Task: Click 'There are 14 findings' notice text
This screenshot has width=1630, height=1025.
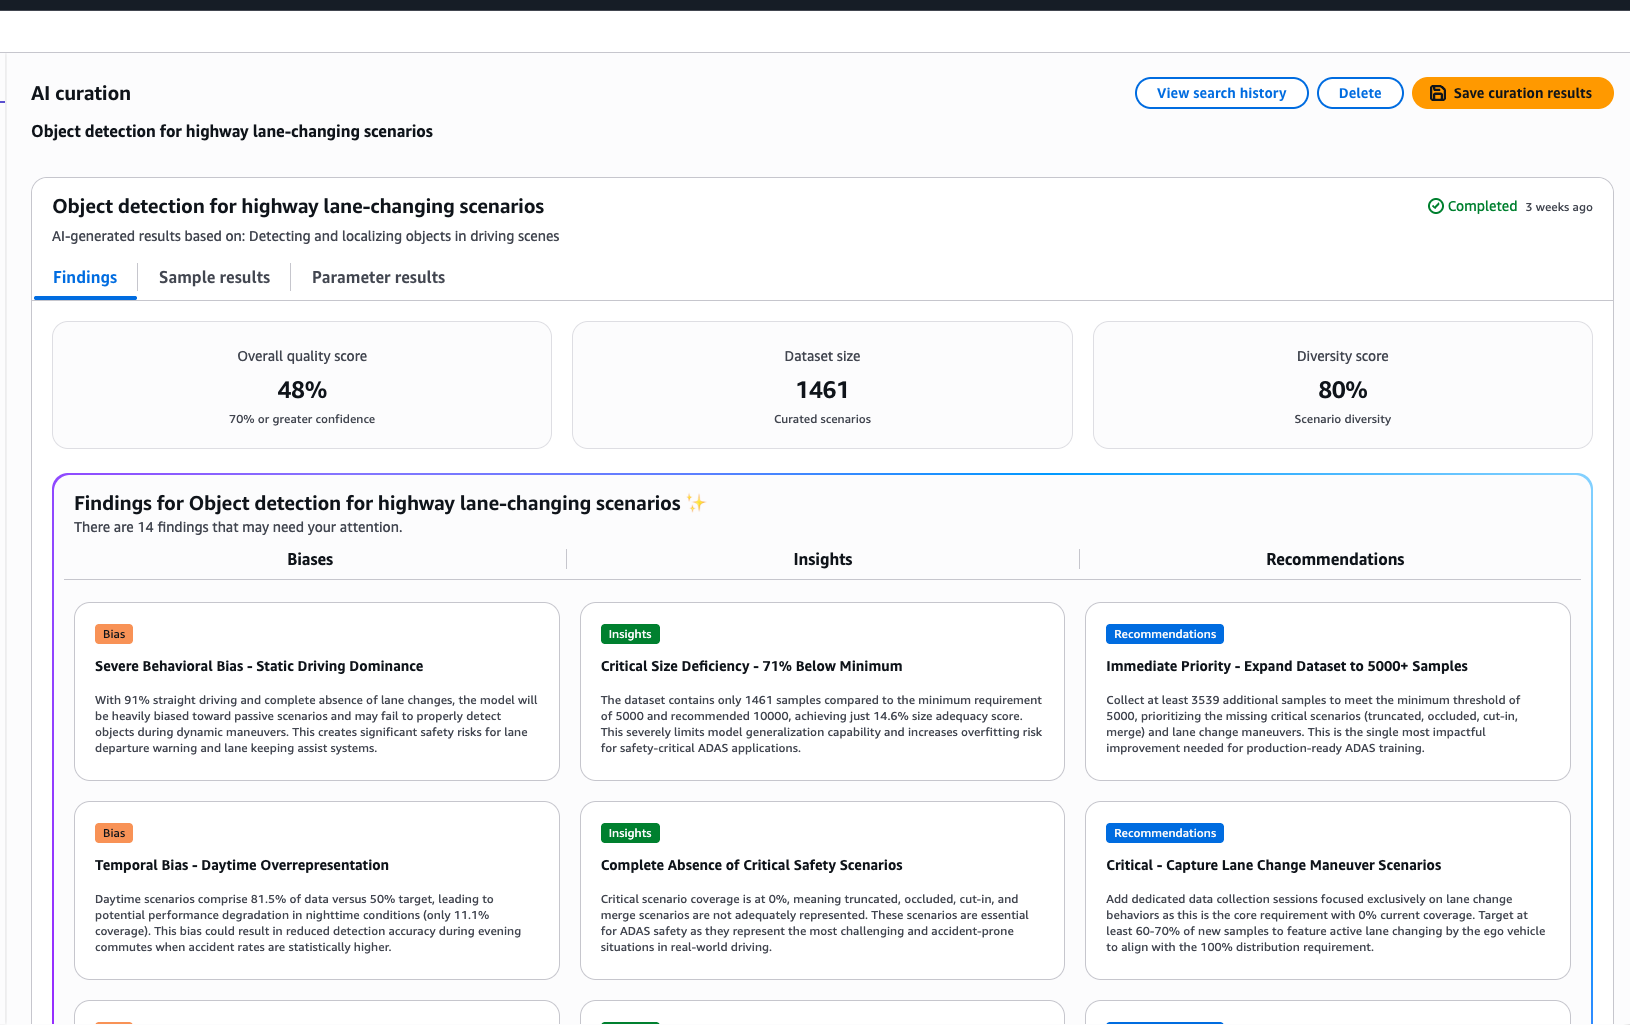Action: [x=238, y=527]
